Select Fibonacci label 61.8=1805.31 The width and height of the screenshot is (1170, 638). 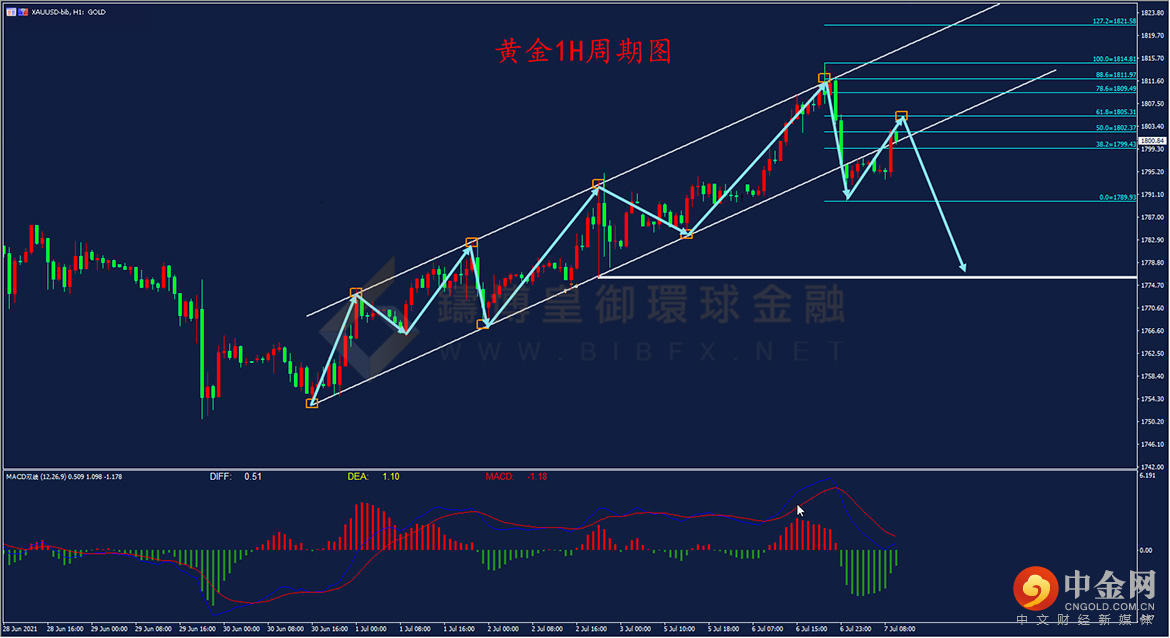1116,112
